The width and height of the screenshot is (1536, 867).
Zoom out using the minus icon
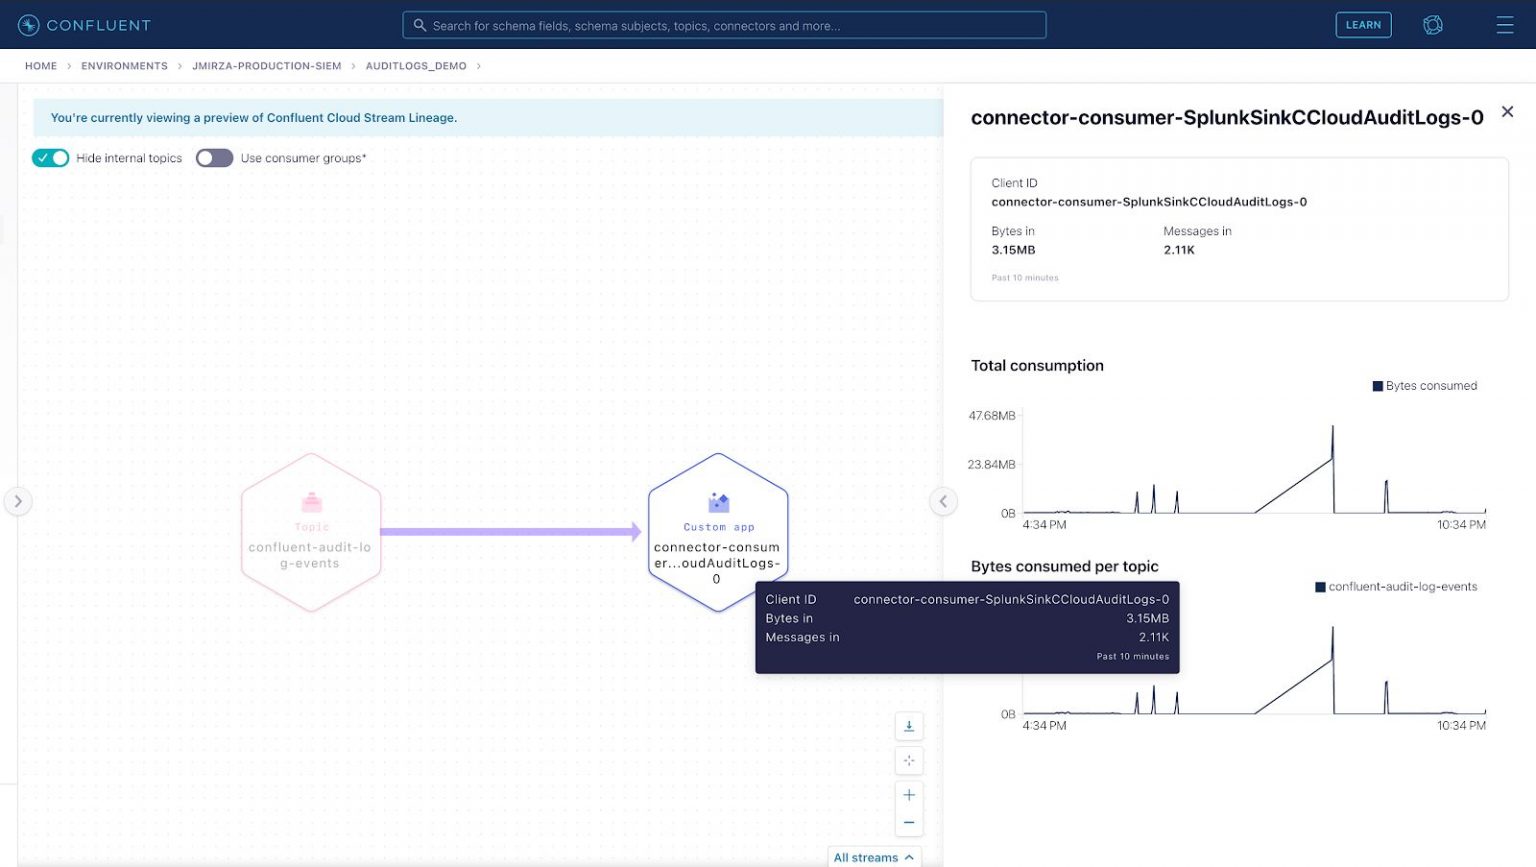908,822
